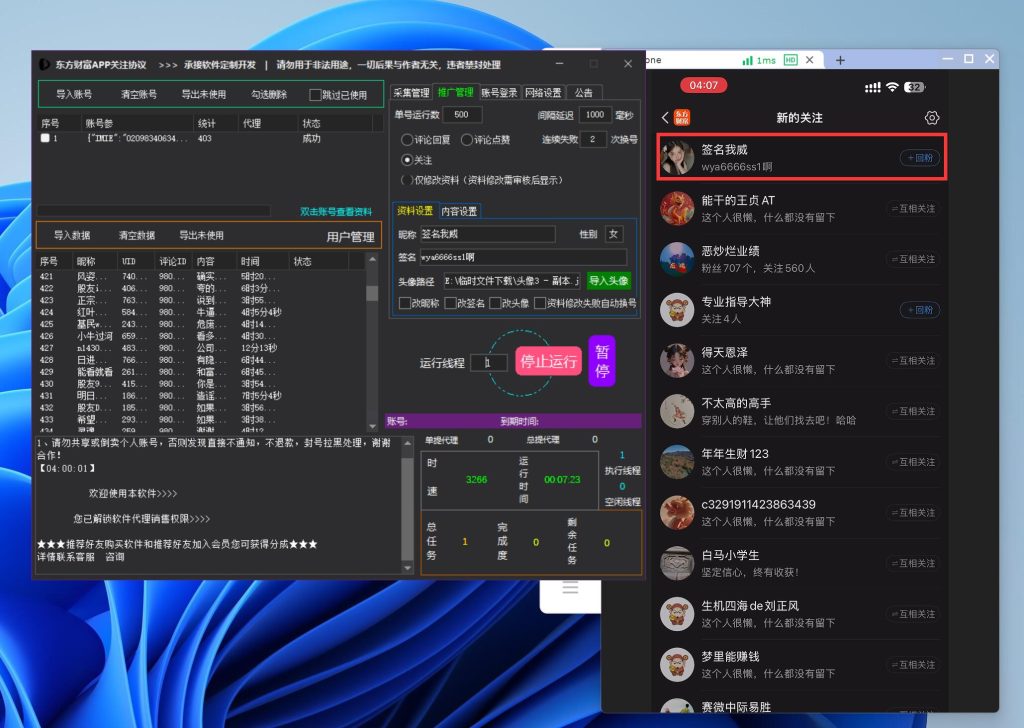Image resolution: width=1024 pixels, height=728 pixels.
Task: Open the 性别 gender selector showing 女
Action: (x=613, y=234)
